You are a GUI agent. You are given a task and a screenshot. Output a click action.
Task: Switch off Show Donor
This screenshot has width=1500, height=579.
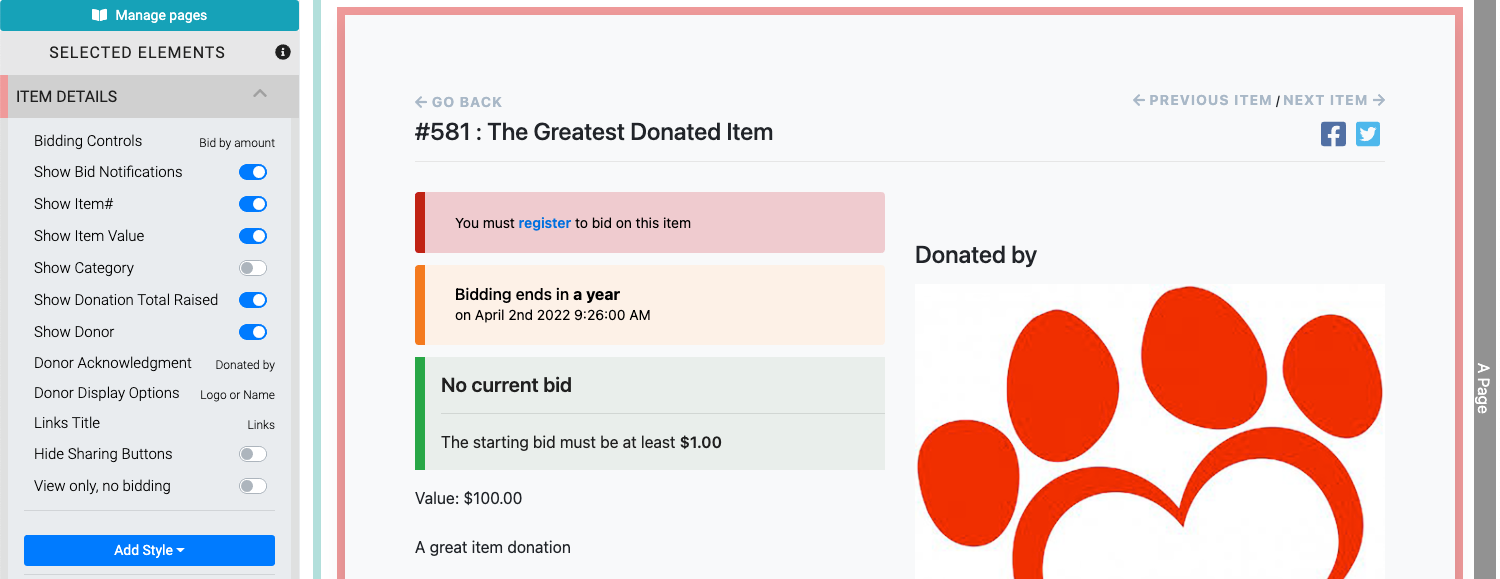[253, 332]
